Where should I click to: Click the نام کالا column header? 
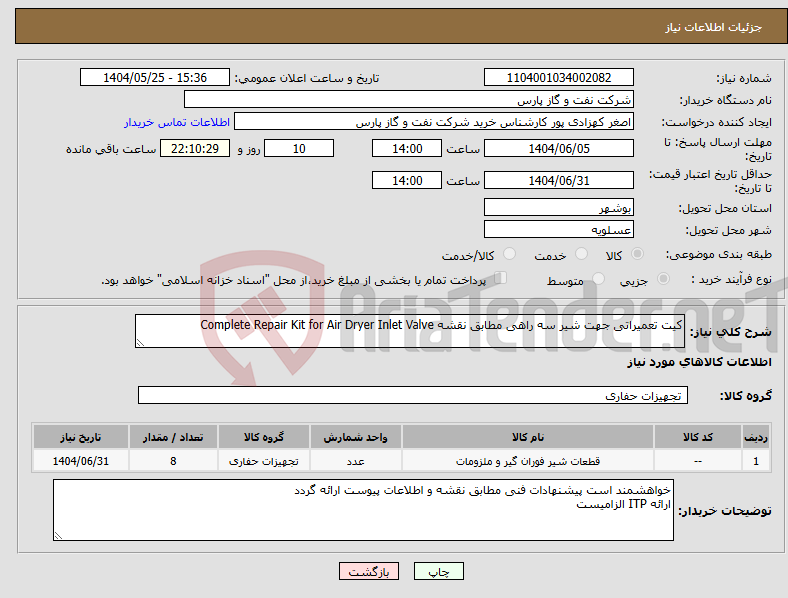(528, 437)
